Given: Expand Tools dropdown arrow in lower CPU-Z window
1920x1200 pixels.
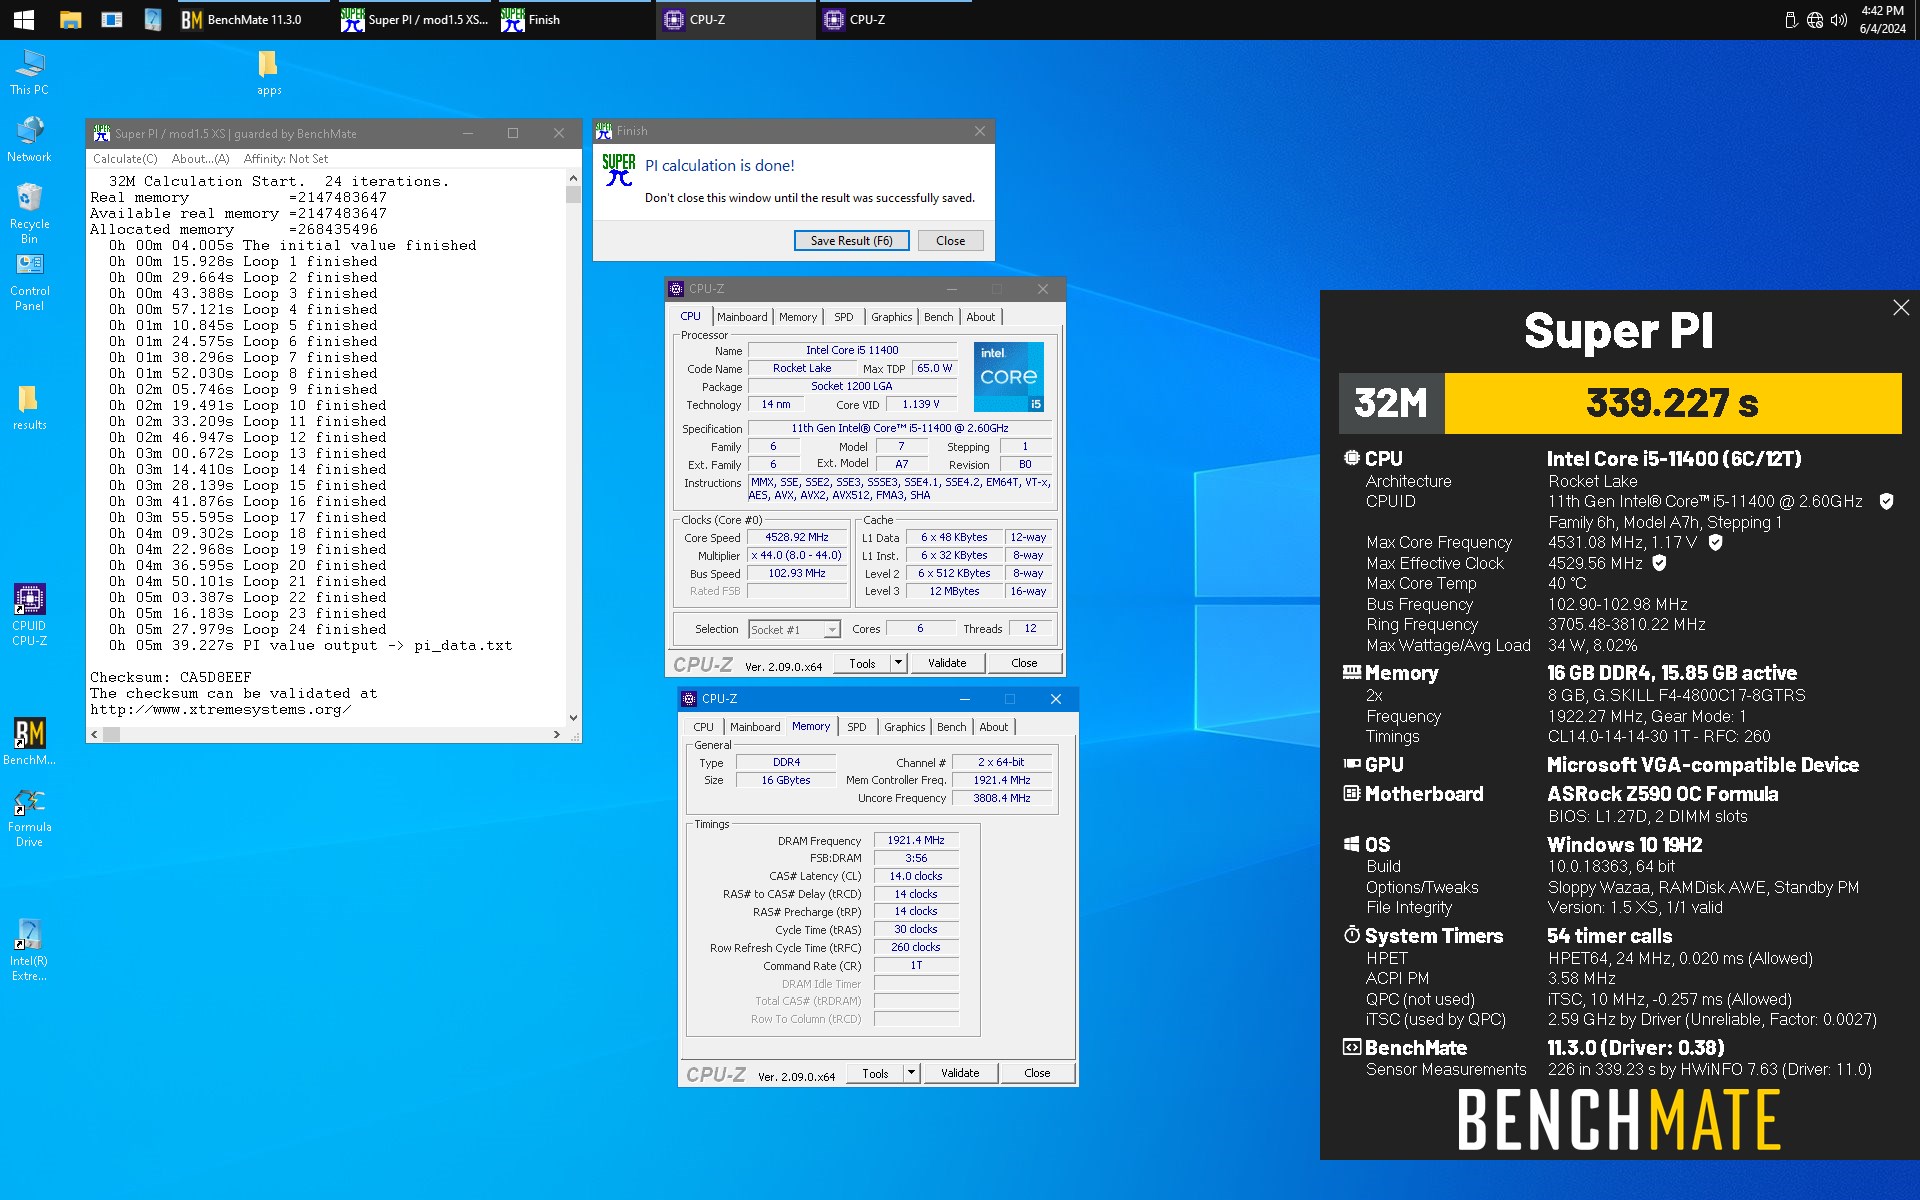Looking at the screenshot, I should [911, 1073].
